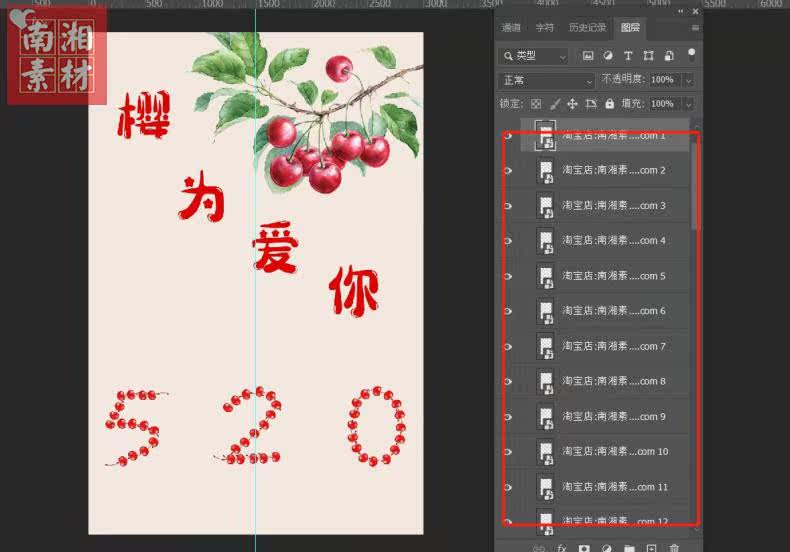Click link layers icon at panel bottom

[539, 548]
